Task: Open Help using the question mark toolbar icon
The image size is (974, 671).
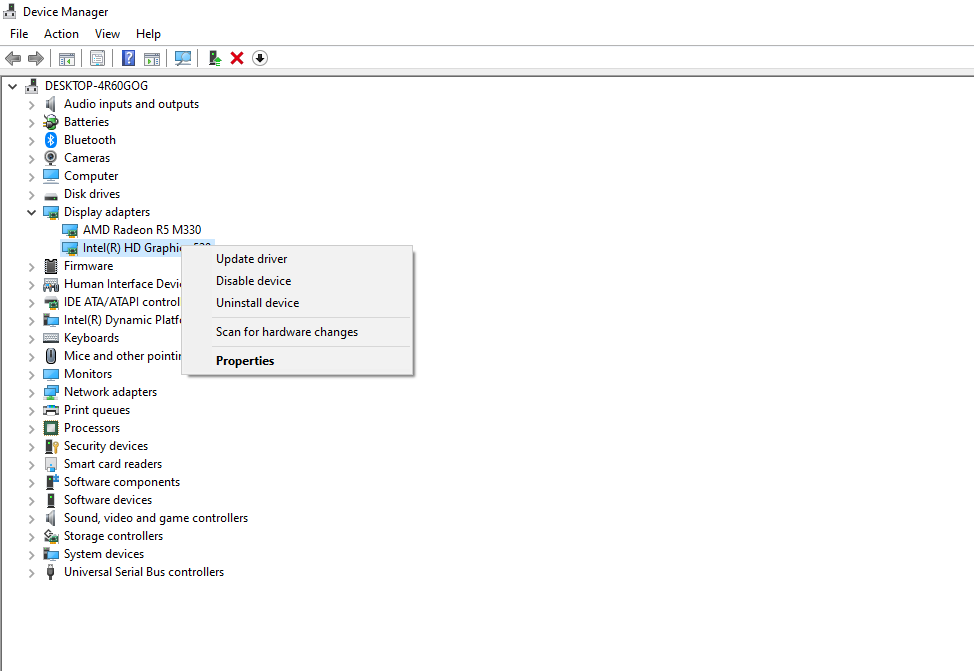Action: tap(128, 58)
